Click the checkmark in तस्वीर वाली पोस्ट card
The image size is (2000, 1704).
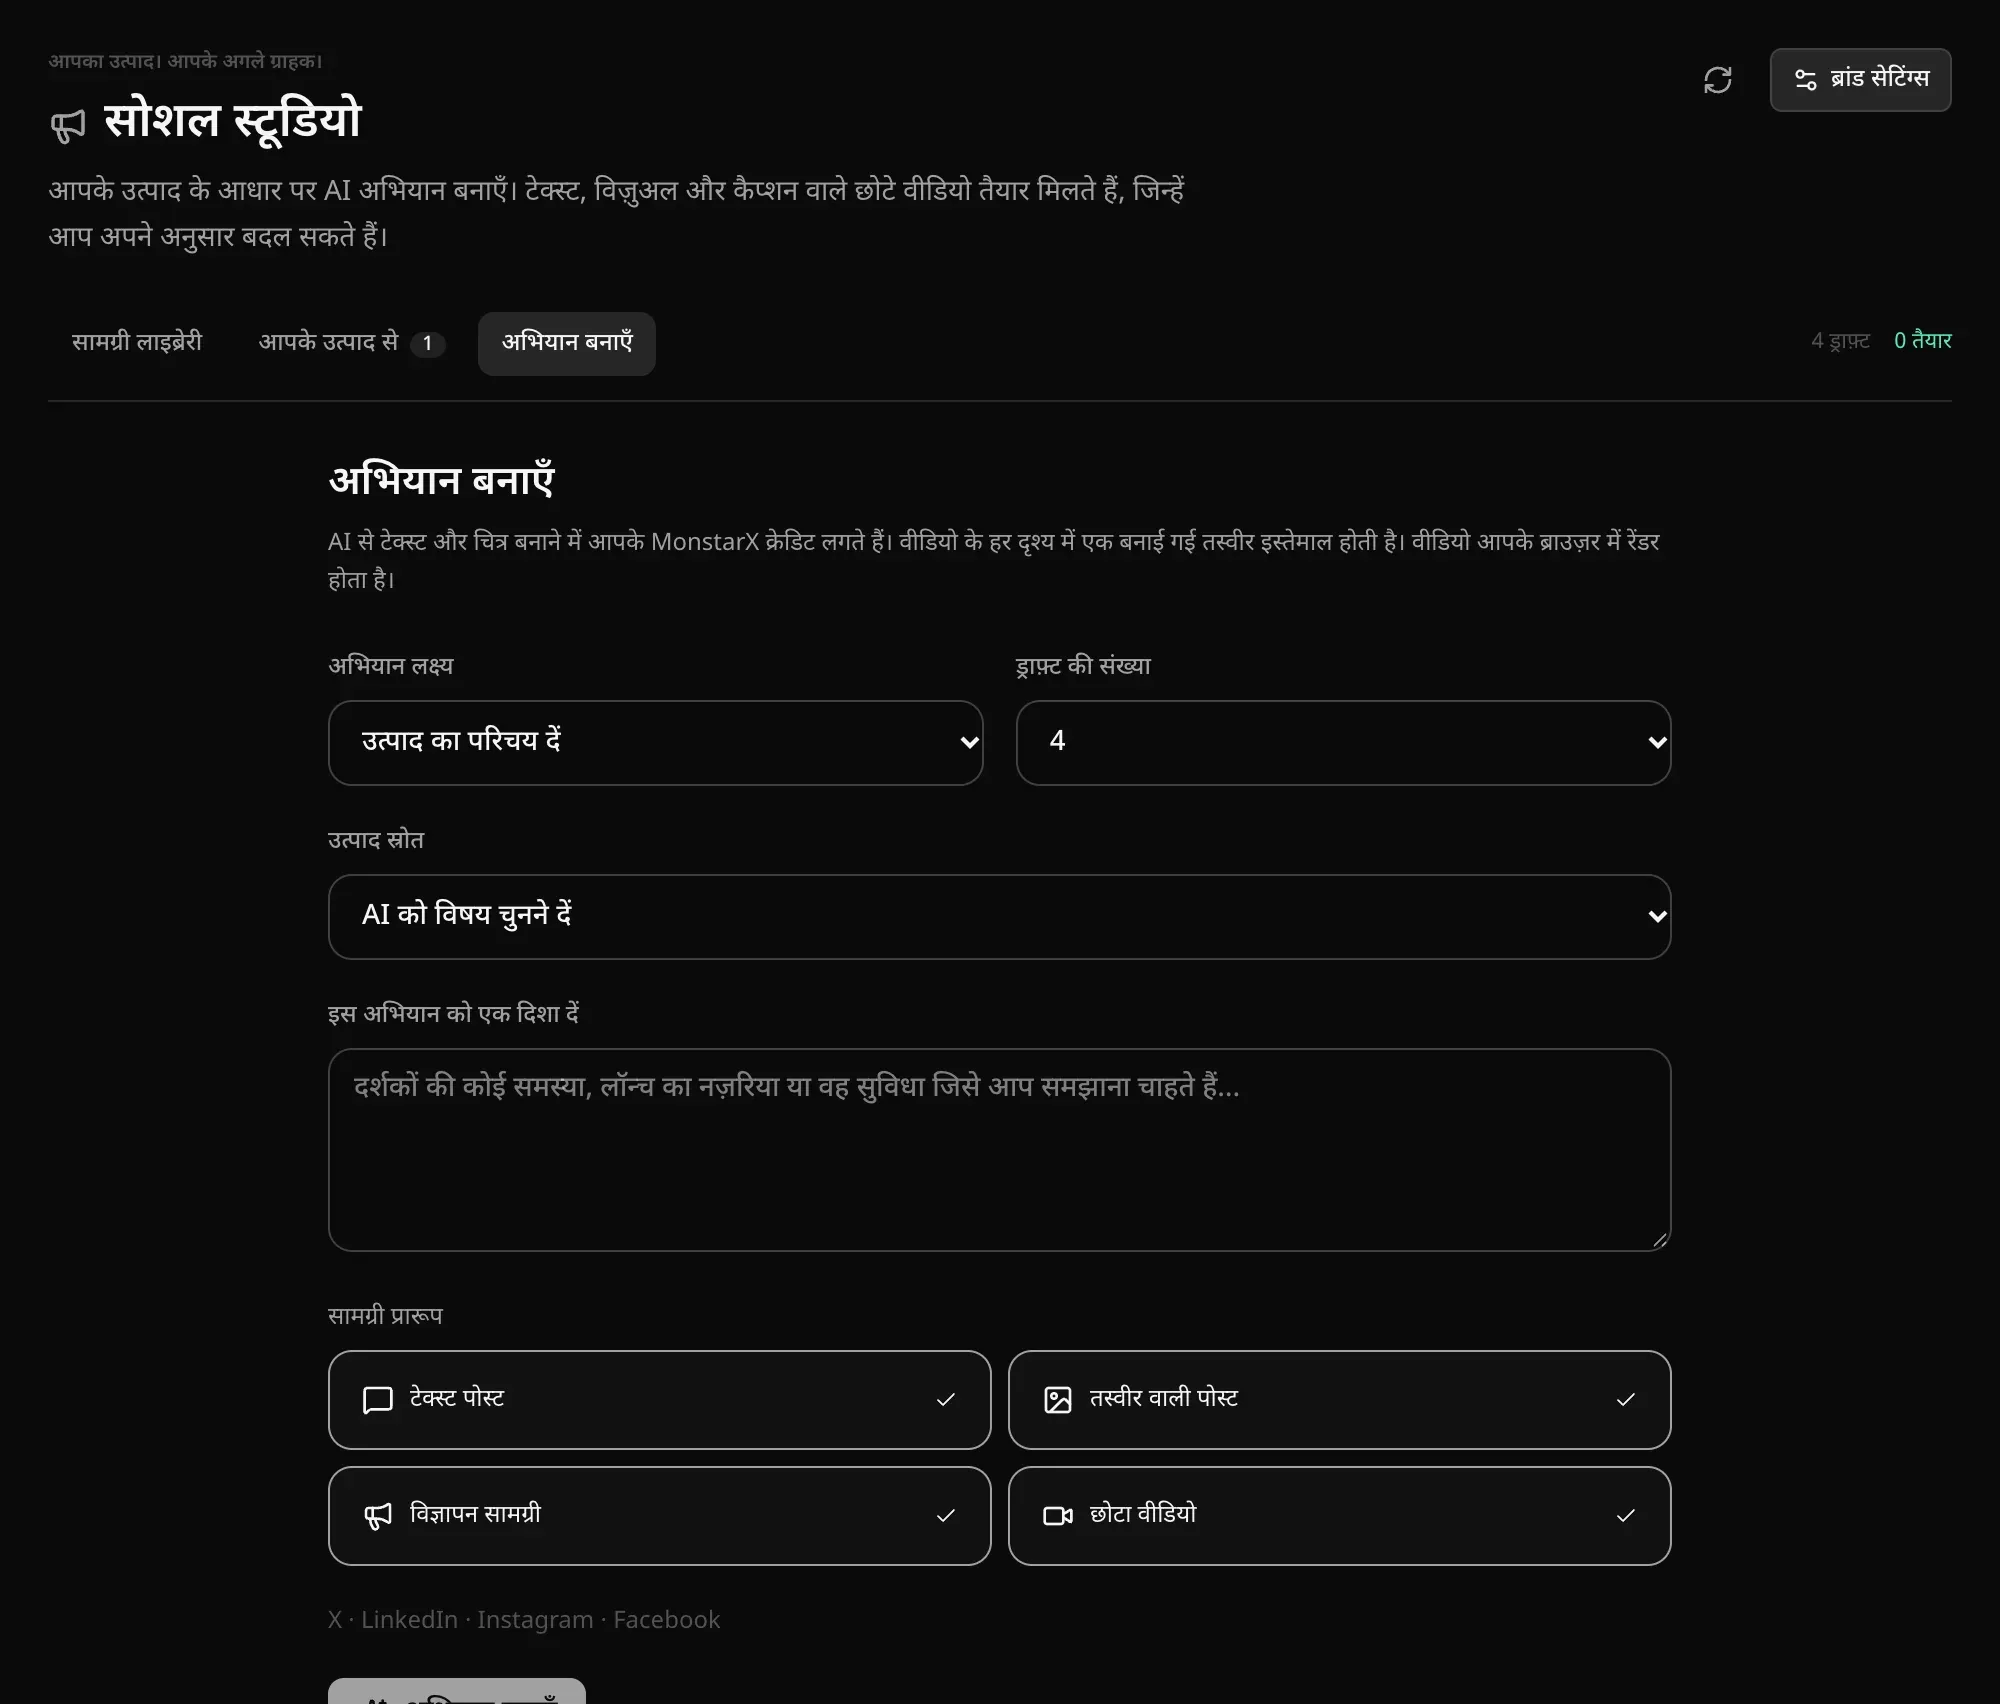(1625, 1400)
